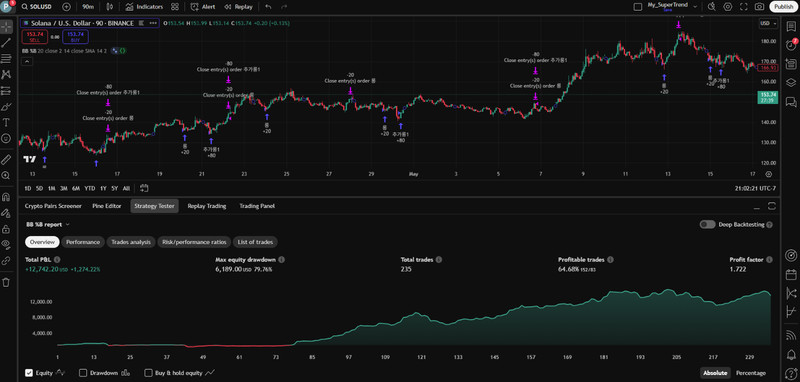Uncheck the Equity checkbox
800x382 pixels.
click(x=29, y=373)
